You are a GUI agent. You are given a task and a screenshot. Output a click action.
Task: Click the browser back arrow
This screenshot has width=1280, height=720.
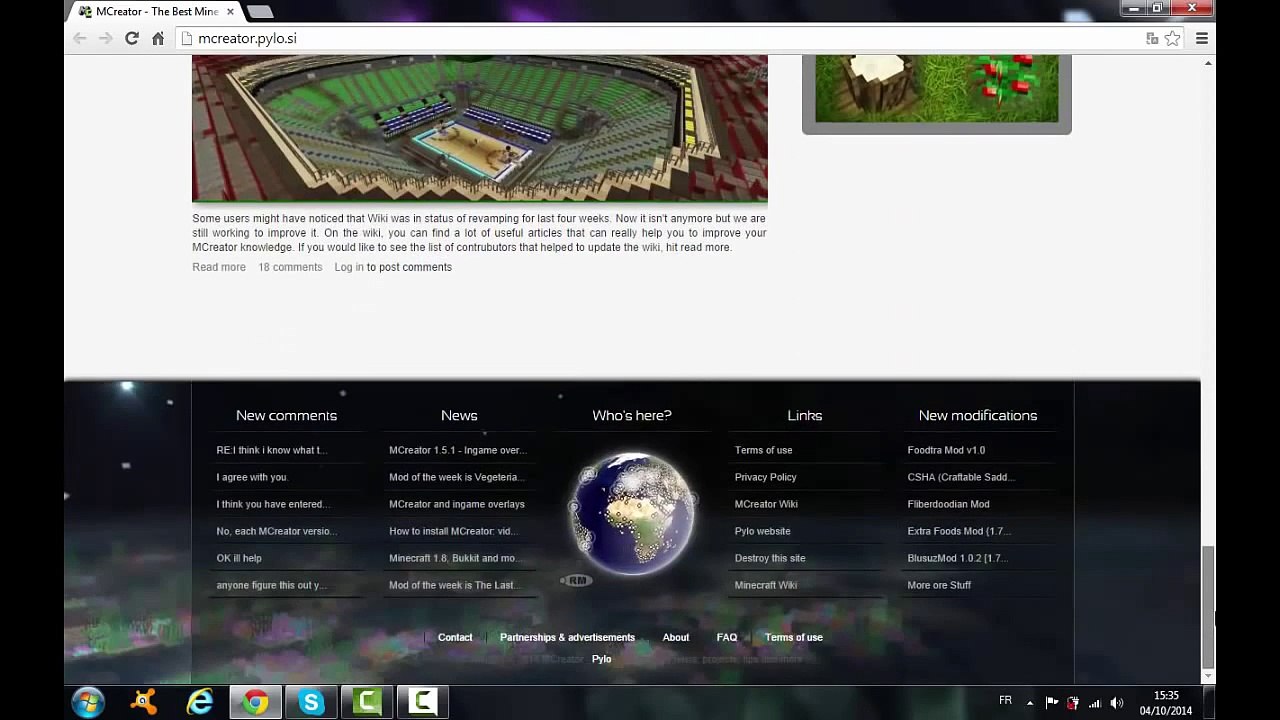coord(80,38)
